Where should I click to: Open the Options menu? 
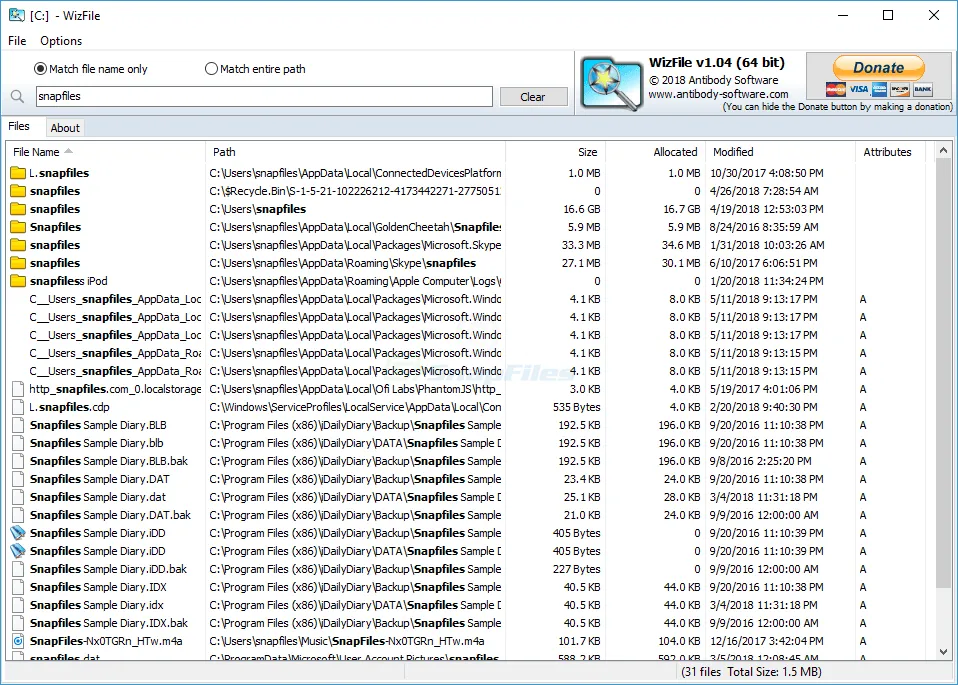(x=61, y=40)
